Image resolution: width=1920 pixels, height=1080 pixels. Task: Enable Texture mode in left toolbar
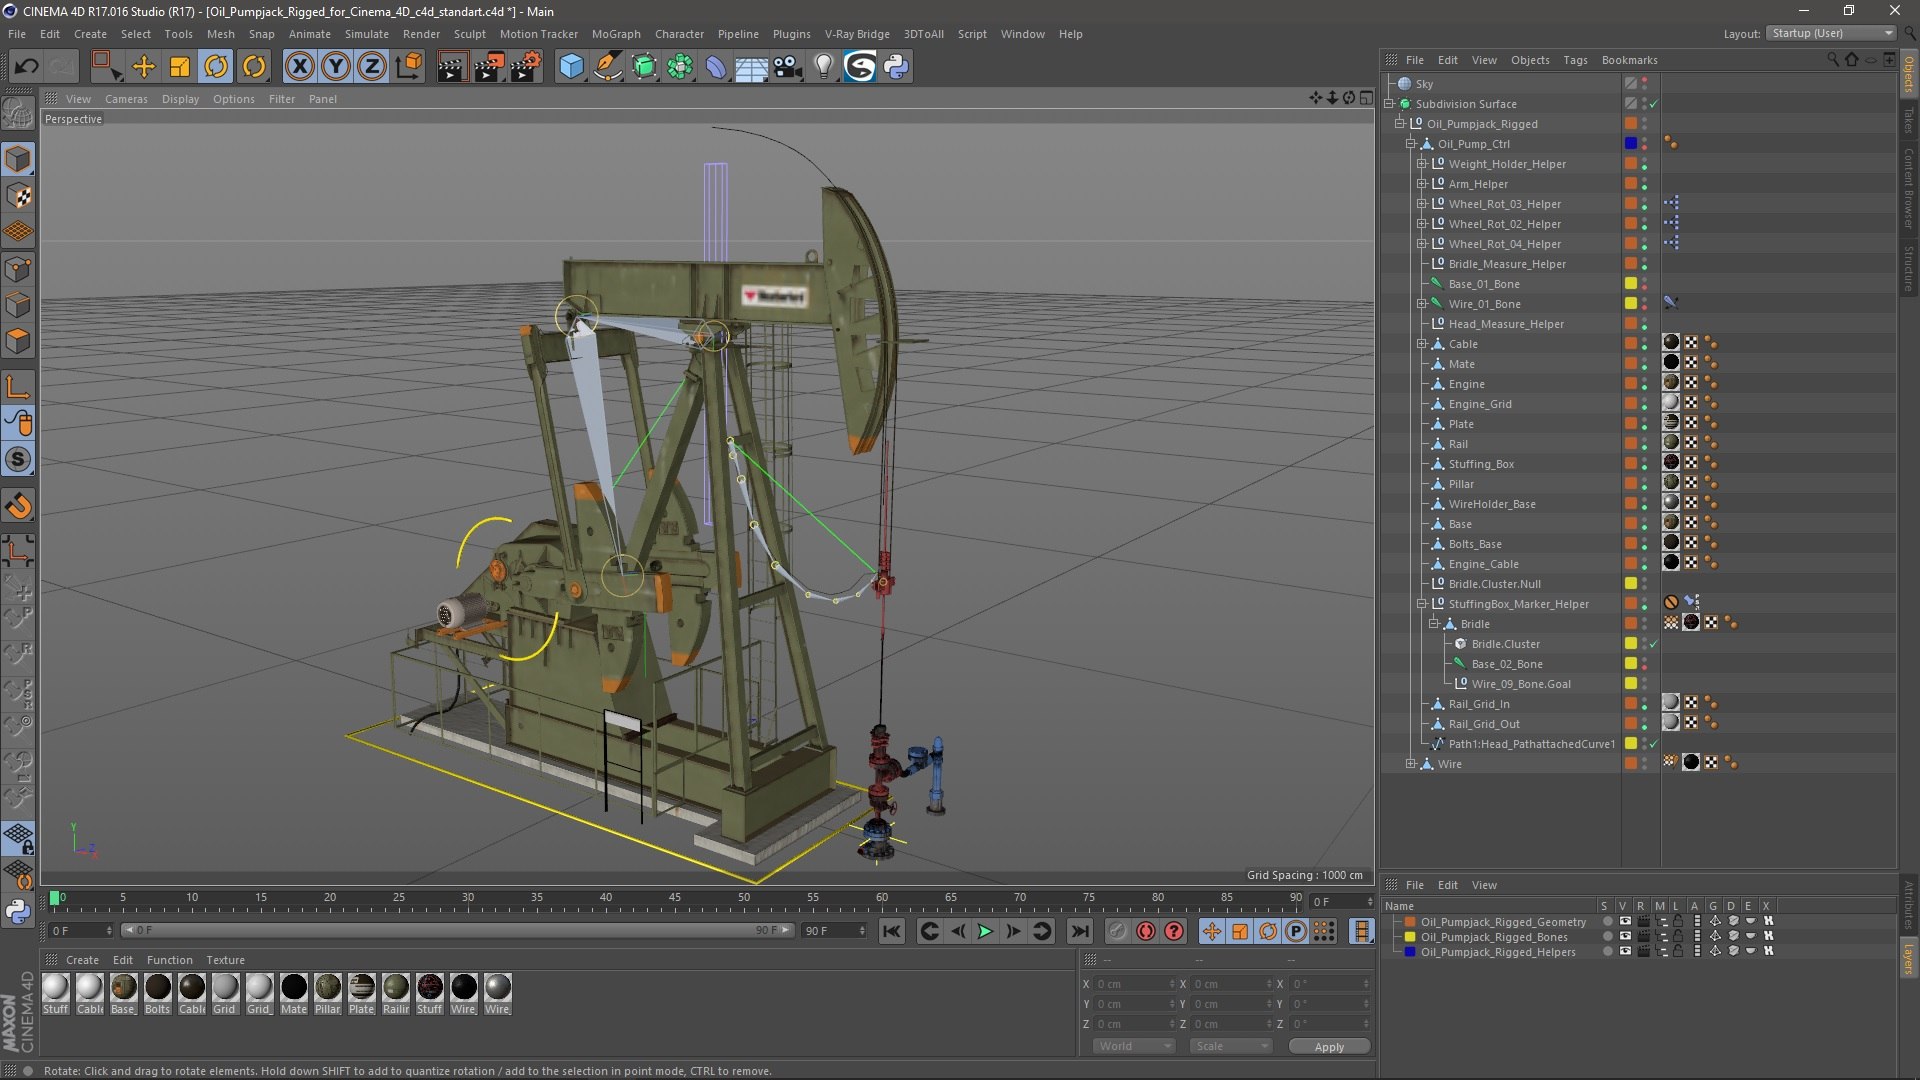tap(18, 196)
